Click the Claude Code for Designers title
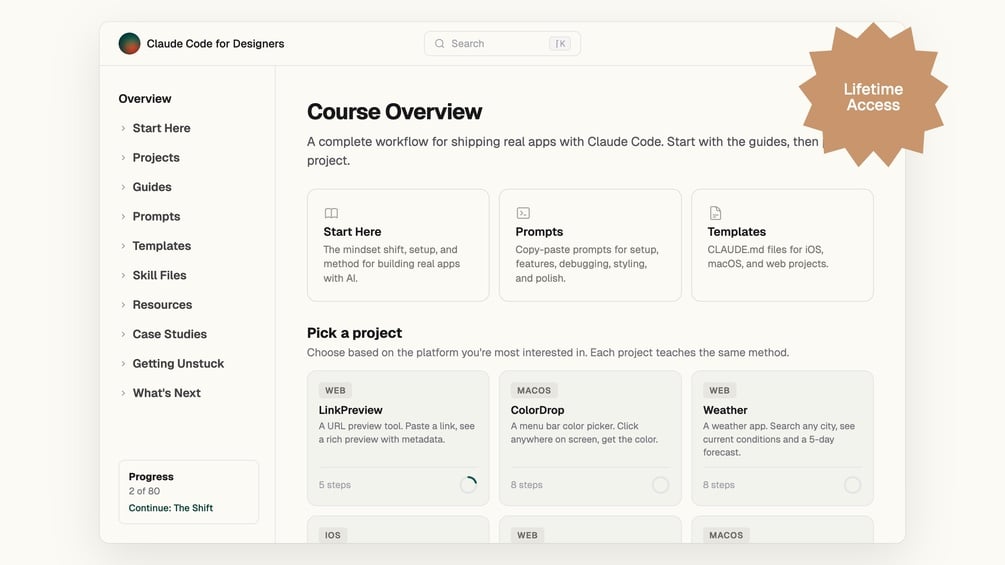 (215, 44)
